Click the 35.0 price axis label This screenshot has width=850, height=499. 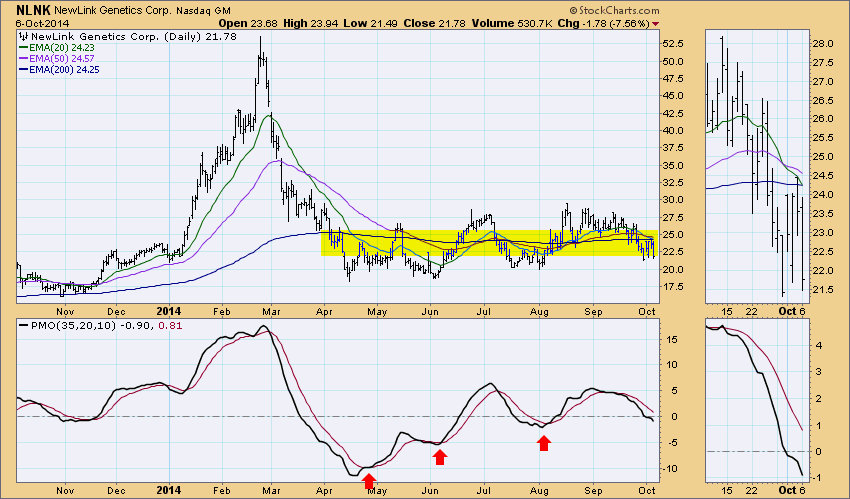[671, 165]
